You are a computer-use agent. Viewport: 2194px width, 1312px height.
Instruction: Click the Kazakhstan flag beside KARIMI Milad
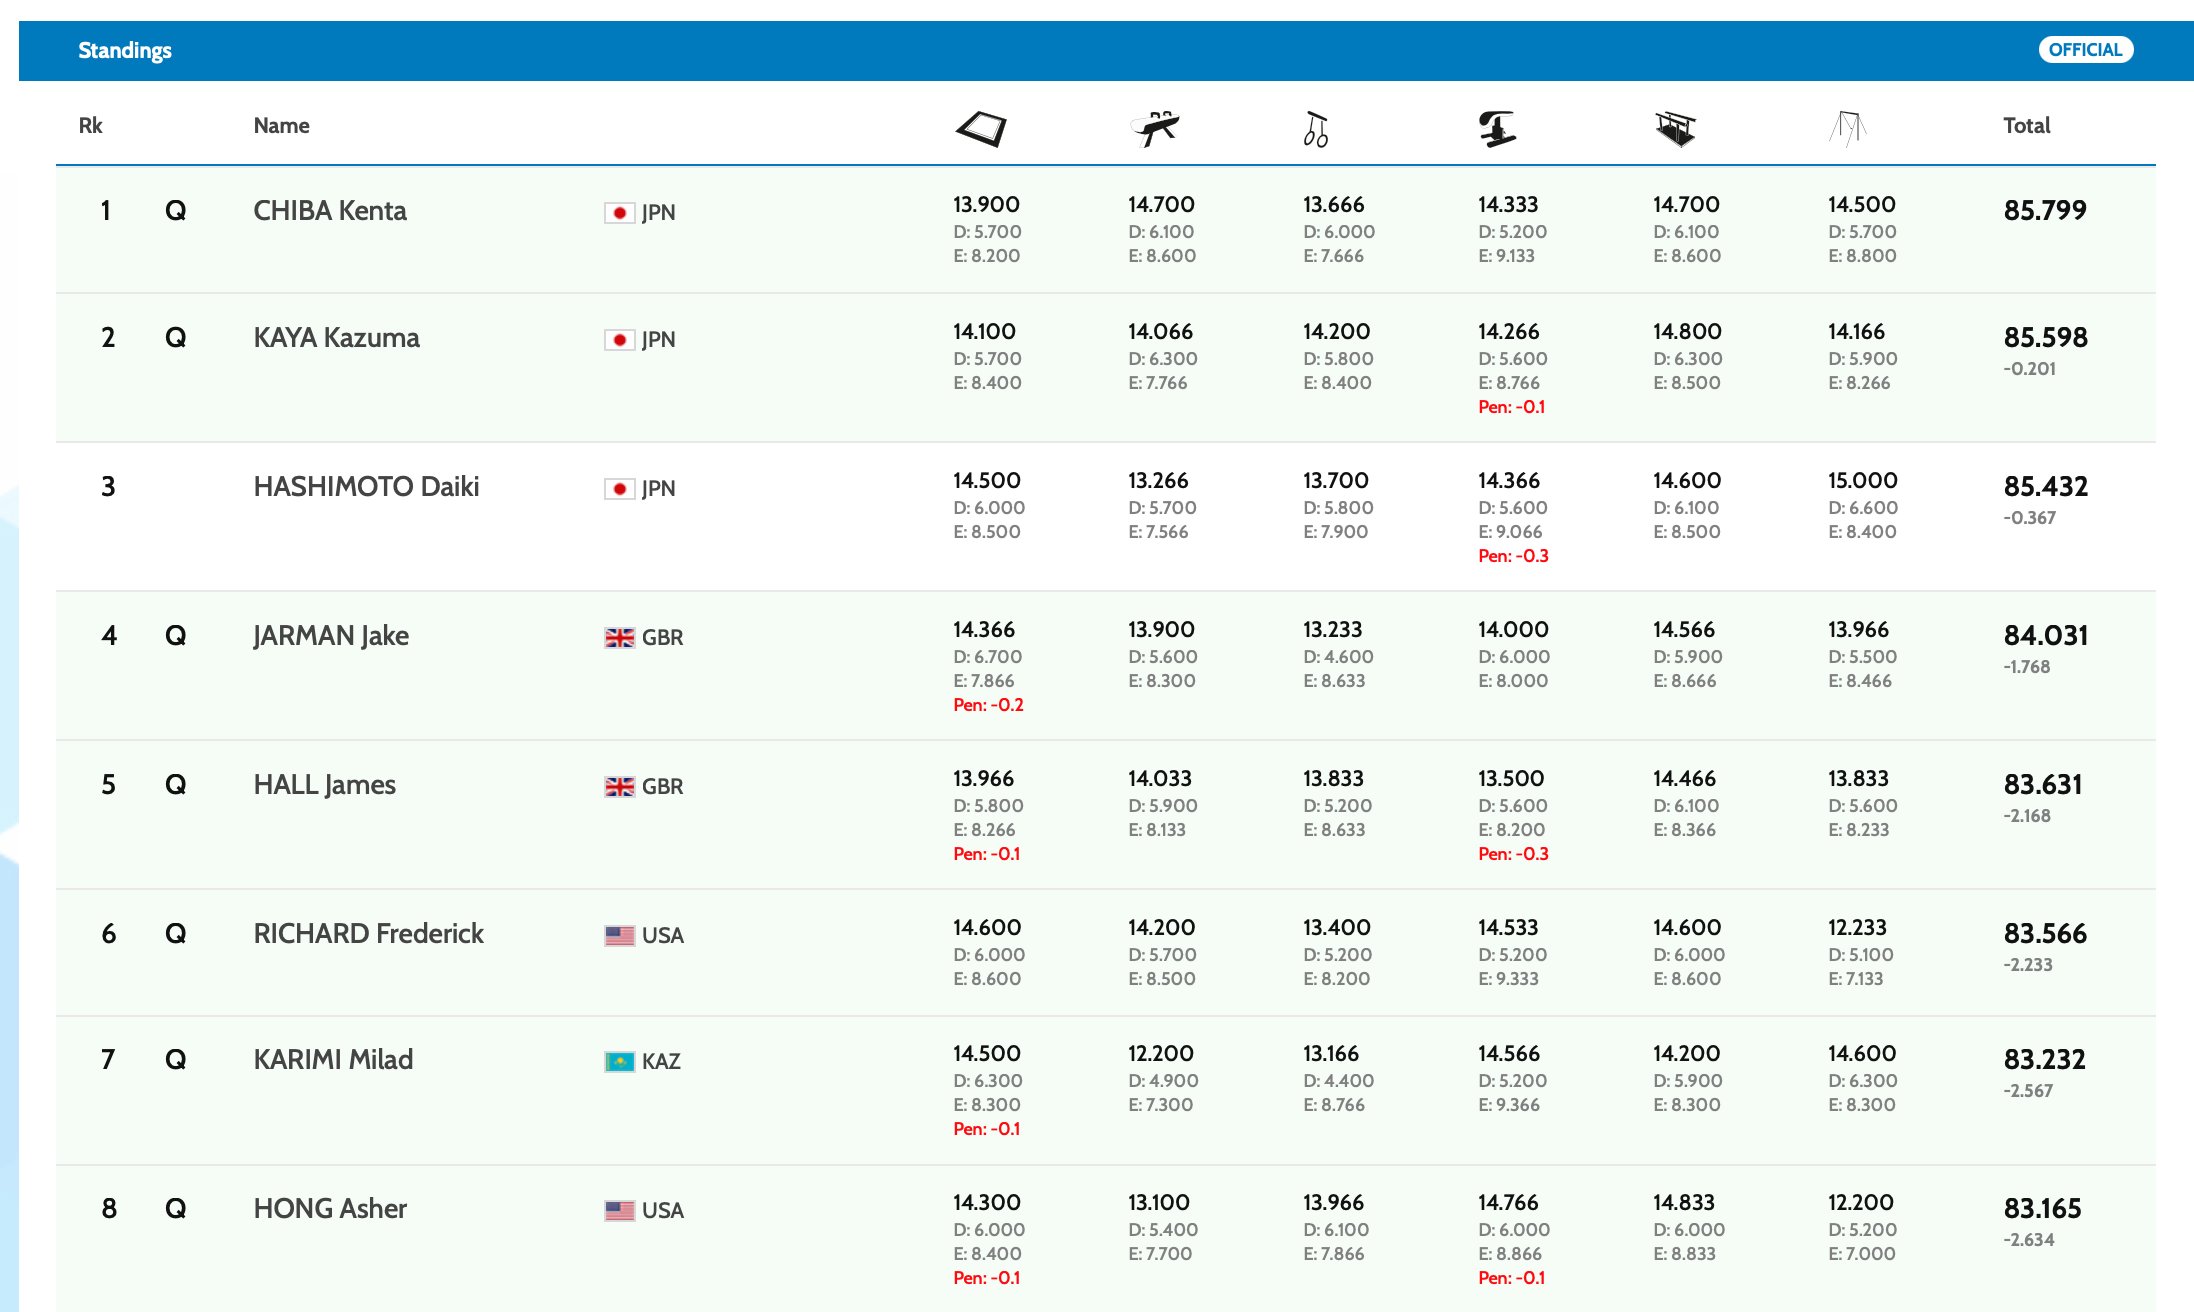(x=619, y=1062)
